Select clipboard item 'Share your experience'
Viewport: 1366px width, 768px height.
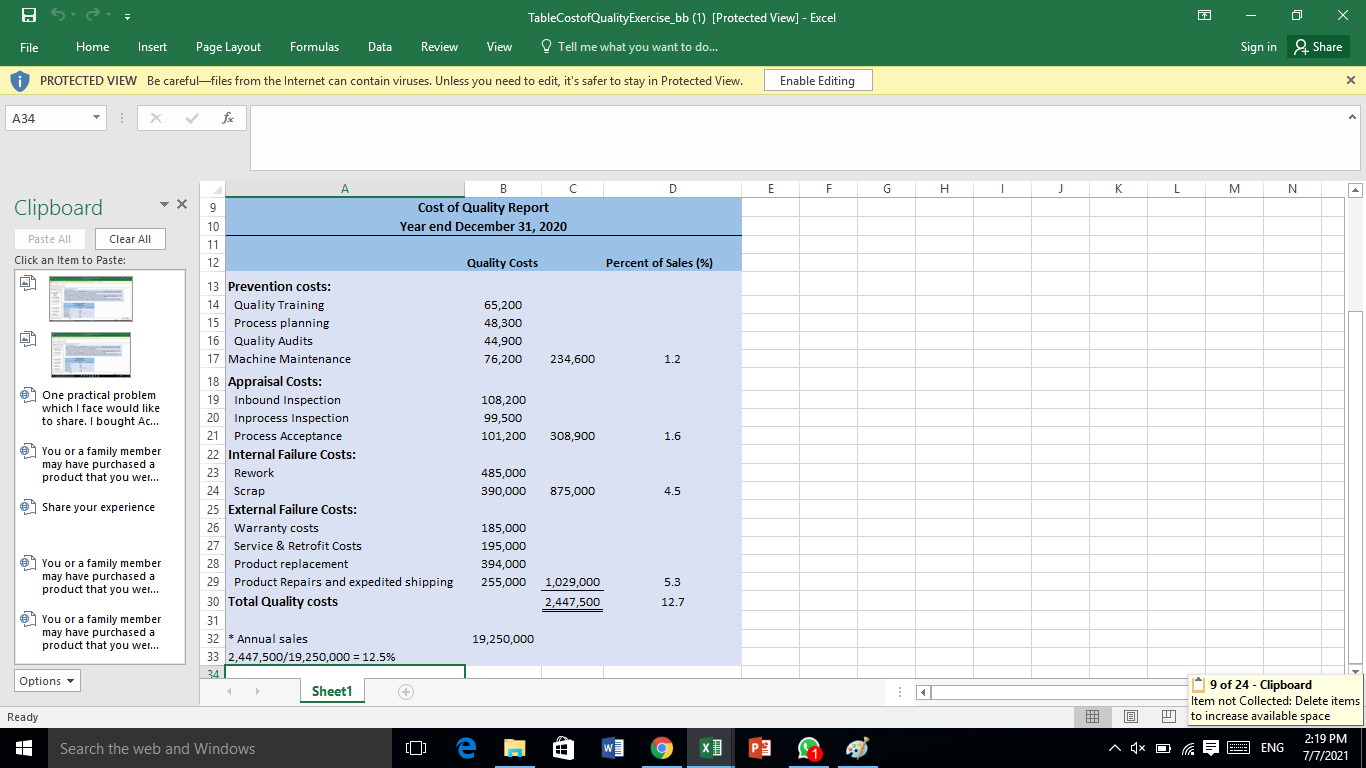click(x=99, y=507)
